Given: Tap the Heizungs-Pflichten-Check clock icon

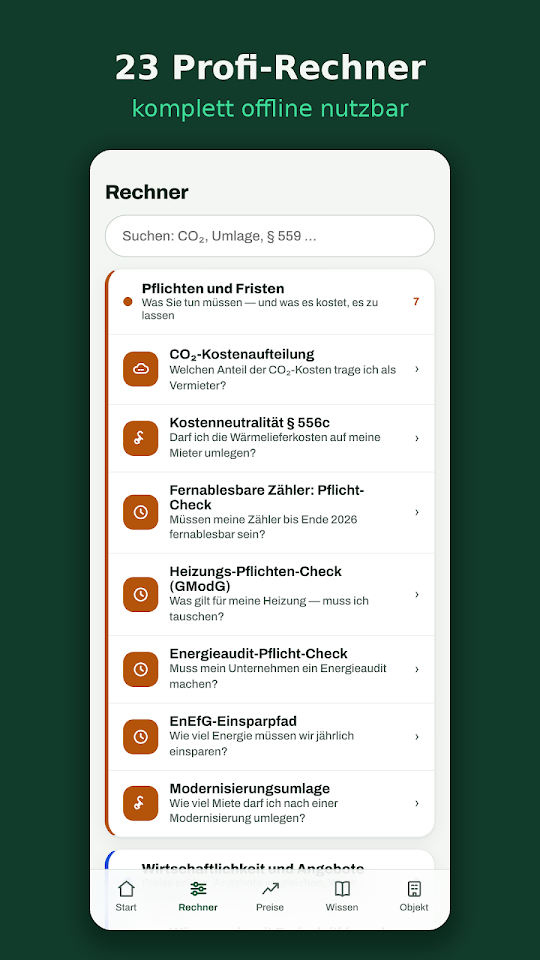Looking at the screenshot, I should [140, 594].
